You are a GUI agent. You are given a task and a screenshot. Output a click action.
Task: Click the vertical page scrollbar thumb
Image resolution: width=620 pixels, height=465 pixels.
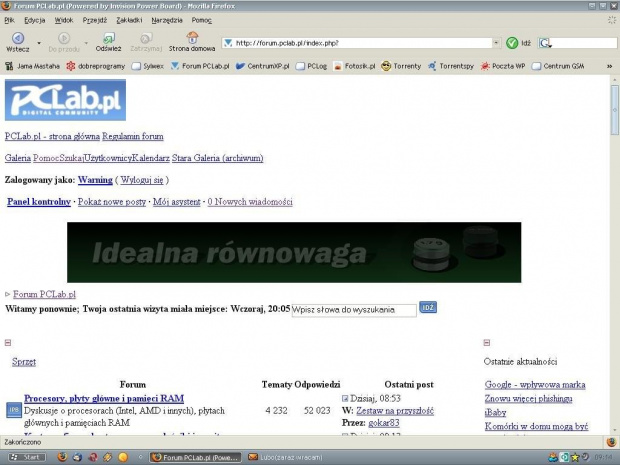coord(614,110)
